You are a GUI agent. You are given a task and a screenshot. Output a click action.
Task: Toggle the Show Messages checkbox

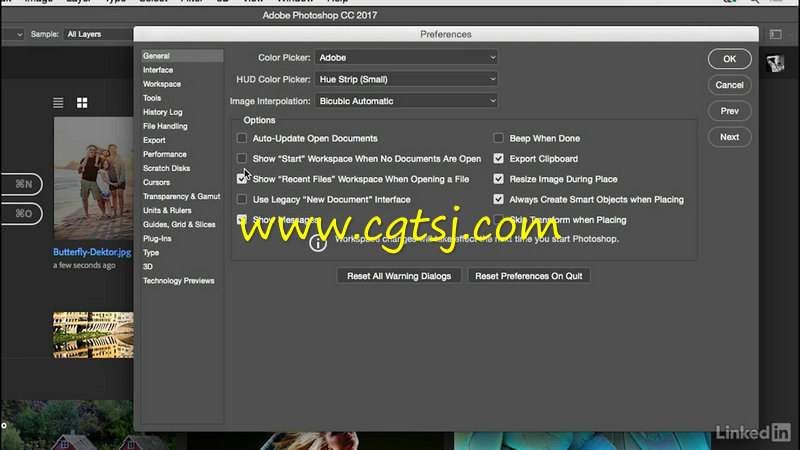[x=242, y=219]
